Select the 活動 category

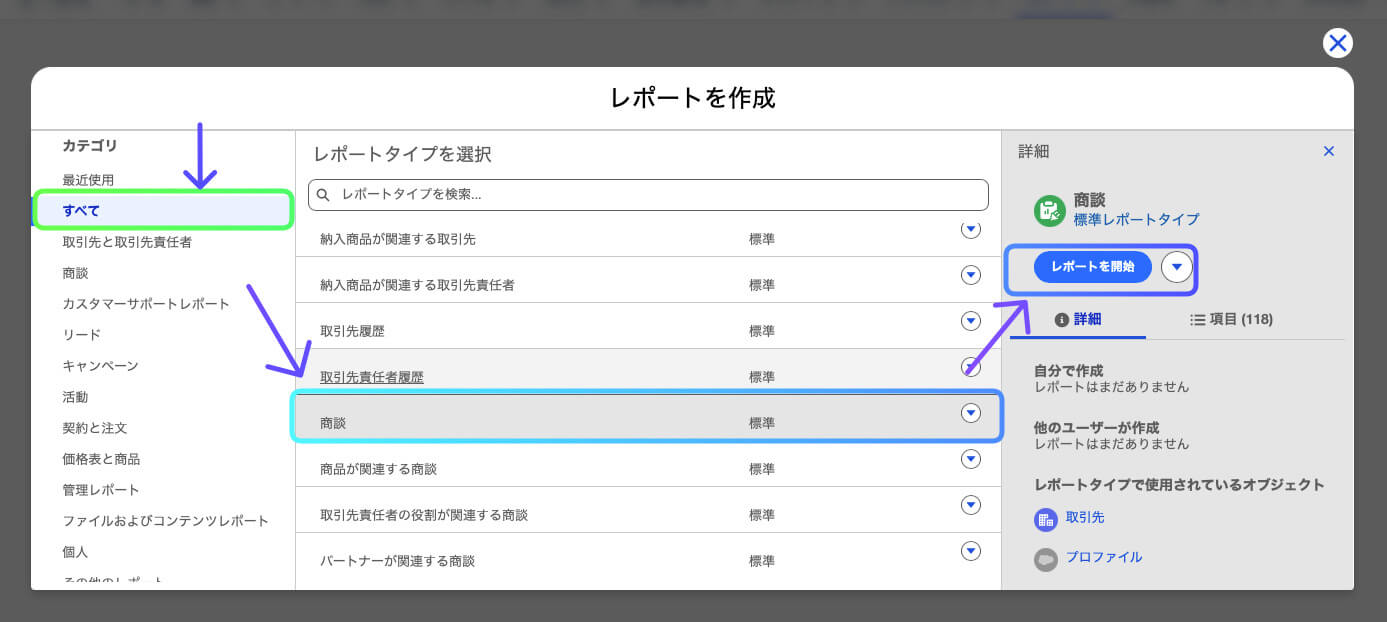(75, 397)
